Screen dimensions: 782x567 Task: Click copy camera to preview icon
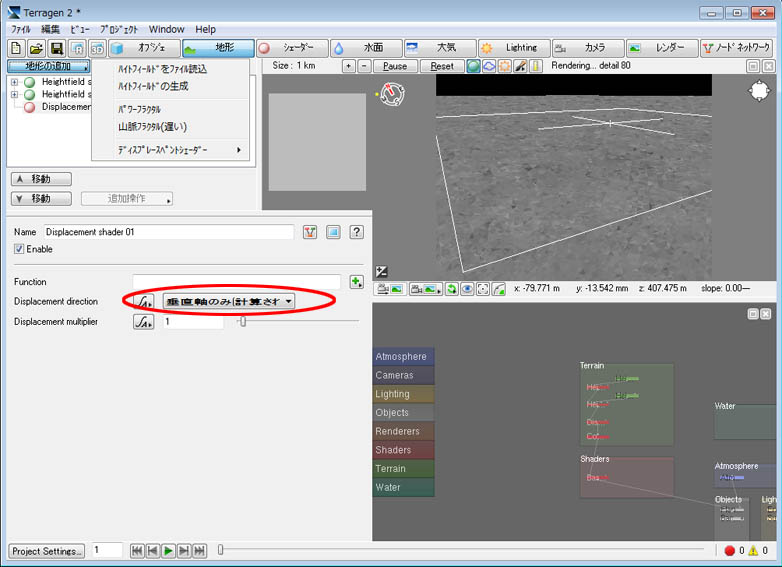coord(390,289)
